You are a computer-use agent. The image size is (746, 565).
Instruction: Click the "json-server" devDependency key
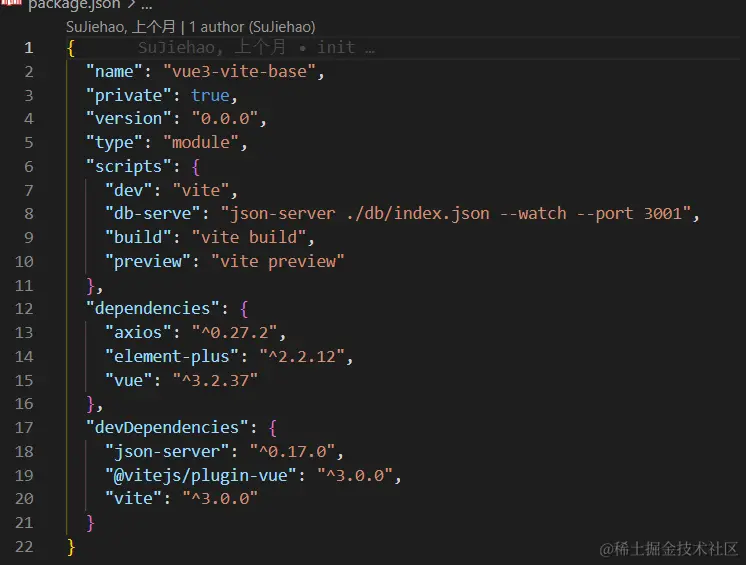coord(167,451)
